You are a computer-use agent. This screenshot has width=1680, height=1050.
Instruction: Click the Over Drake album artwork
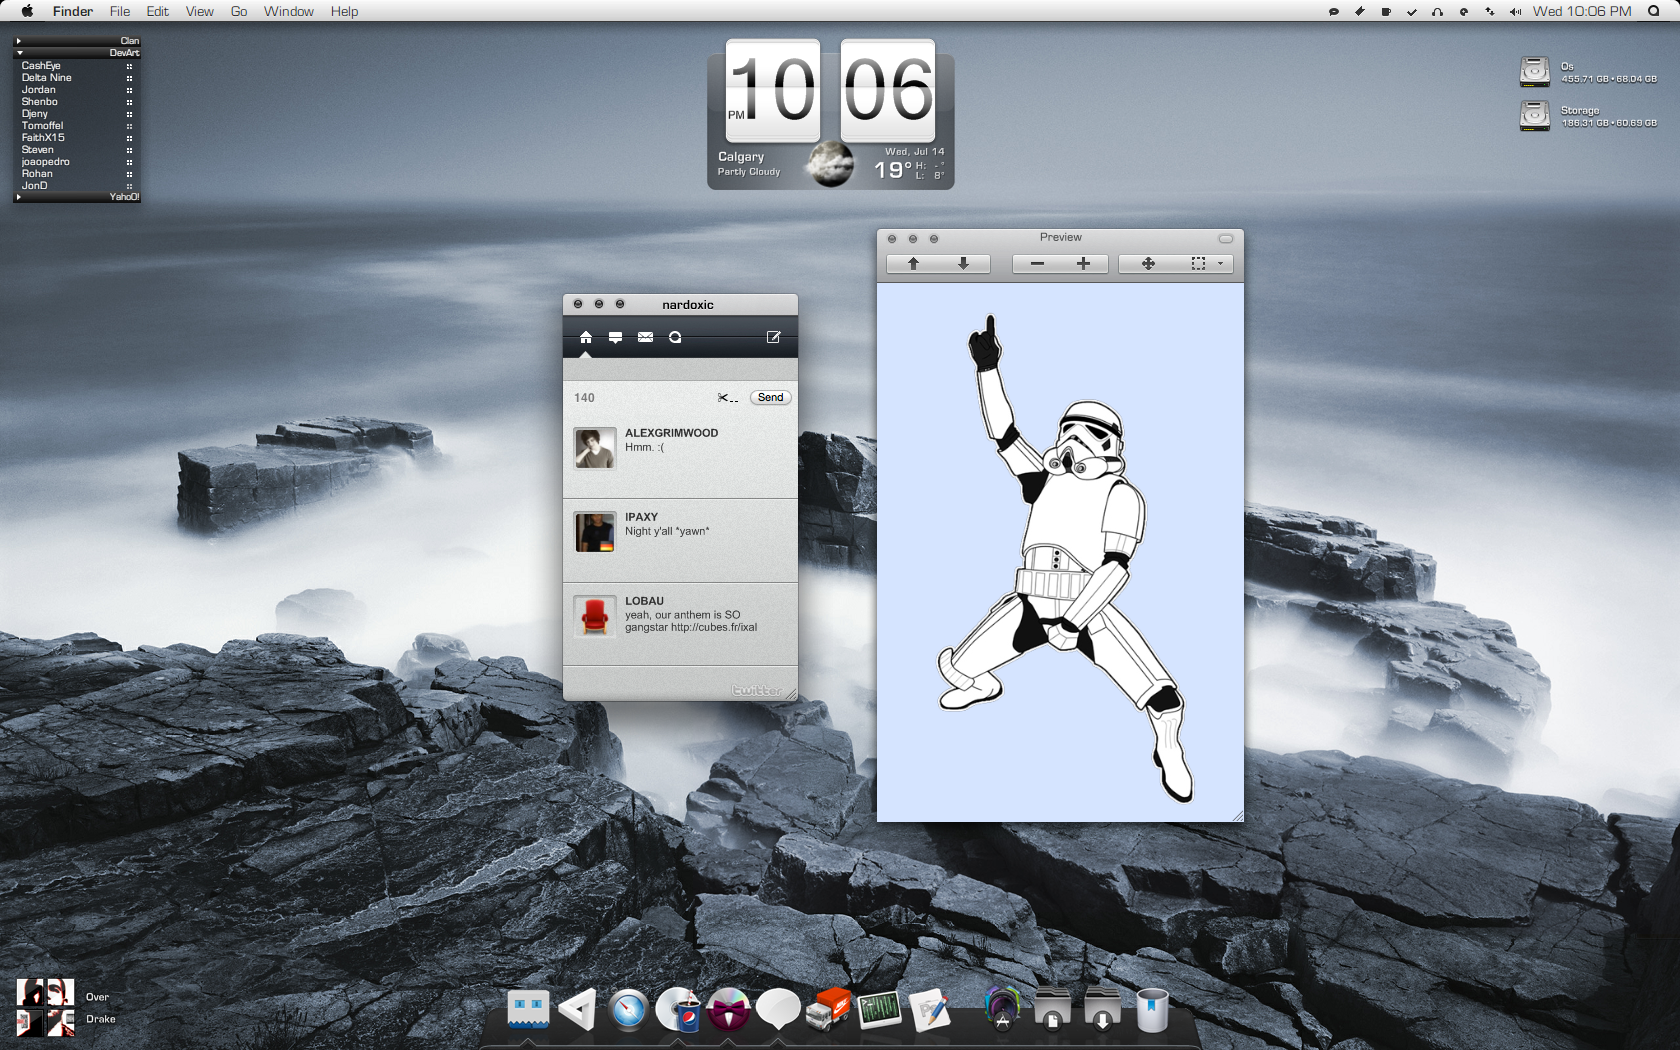[x=45, y=1007]
